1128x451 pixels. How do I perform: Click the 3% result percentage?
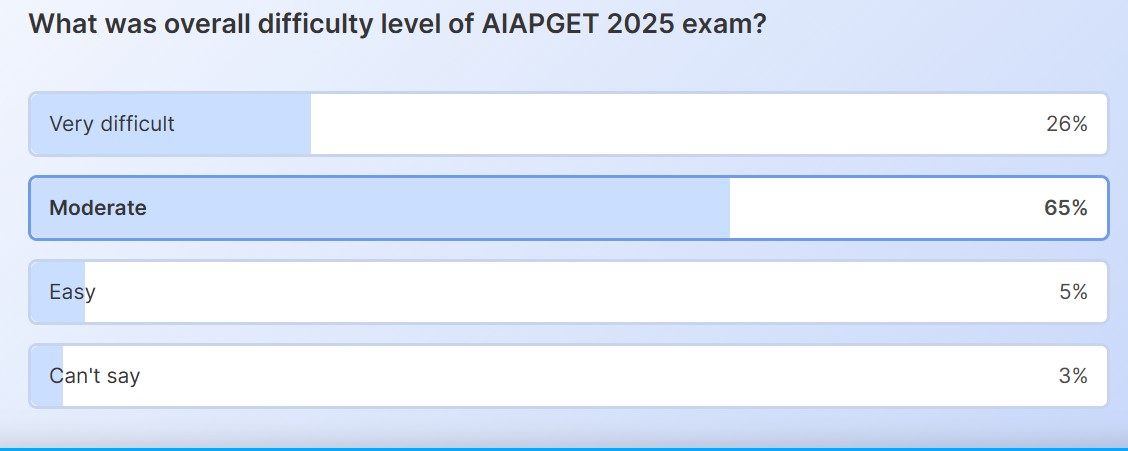pos(1073,376)
